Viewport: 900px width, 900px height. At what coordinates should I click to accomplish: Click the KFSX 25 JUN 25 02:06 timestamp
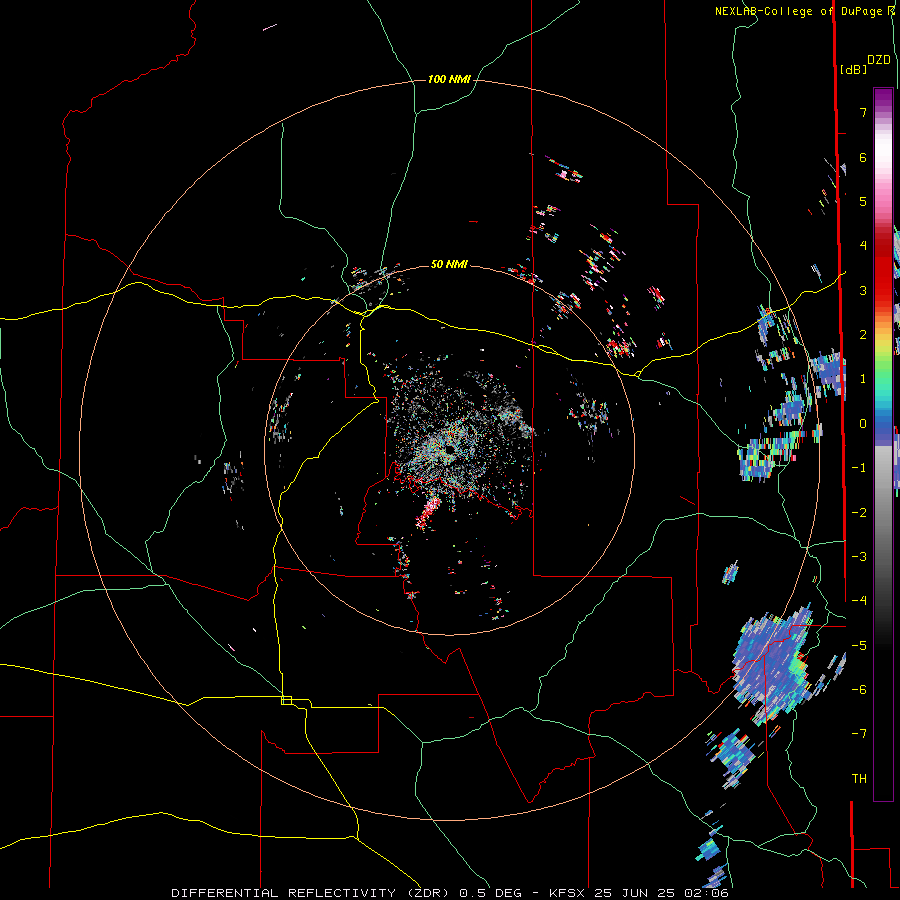click(x=639, y=893)
